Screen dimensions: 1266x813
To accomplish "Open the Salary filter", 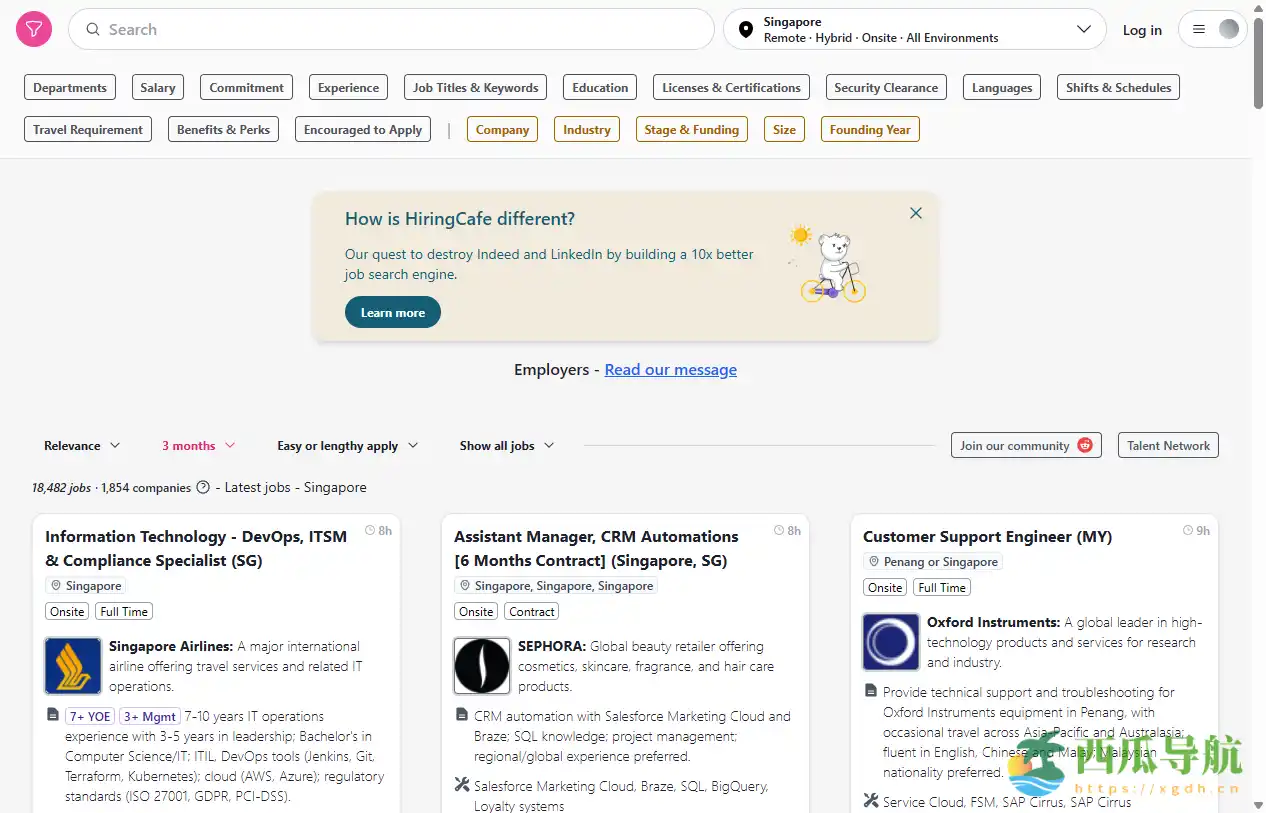I will pos(158,88).
